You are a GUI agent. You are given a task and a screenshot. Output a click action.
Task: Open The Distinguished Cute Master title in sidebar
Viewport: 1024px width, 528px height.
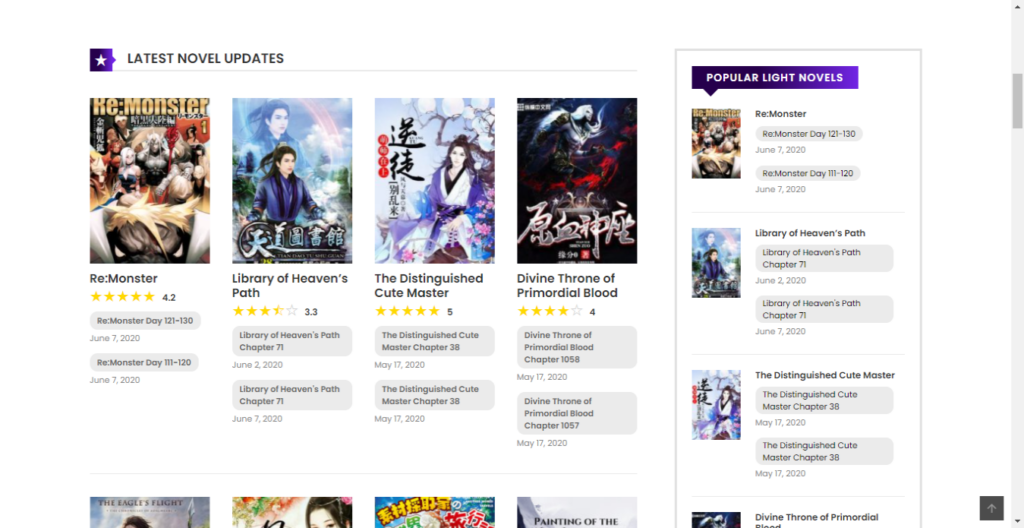pos(825,375)
